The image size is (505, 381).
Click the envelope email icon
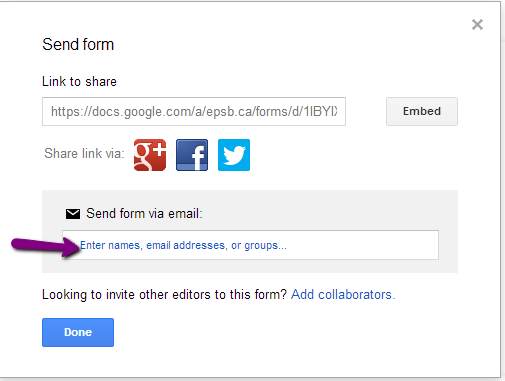coord(73,214)
